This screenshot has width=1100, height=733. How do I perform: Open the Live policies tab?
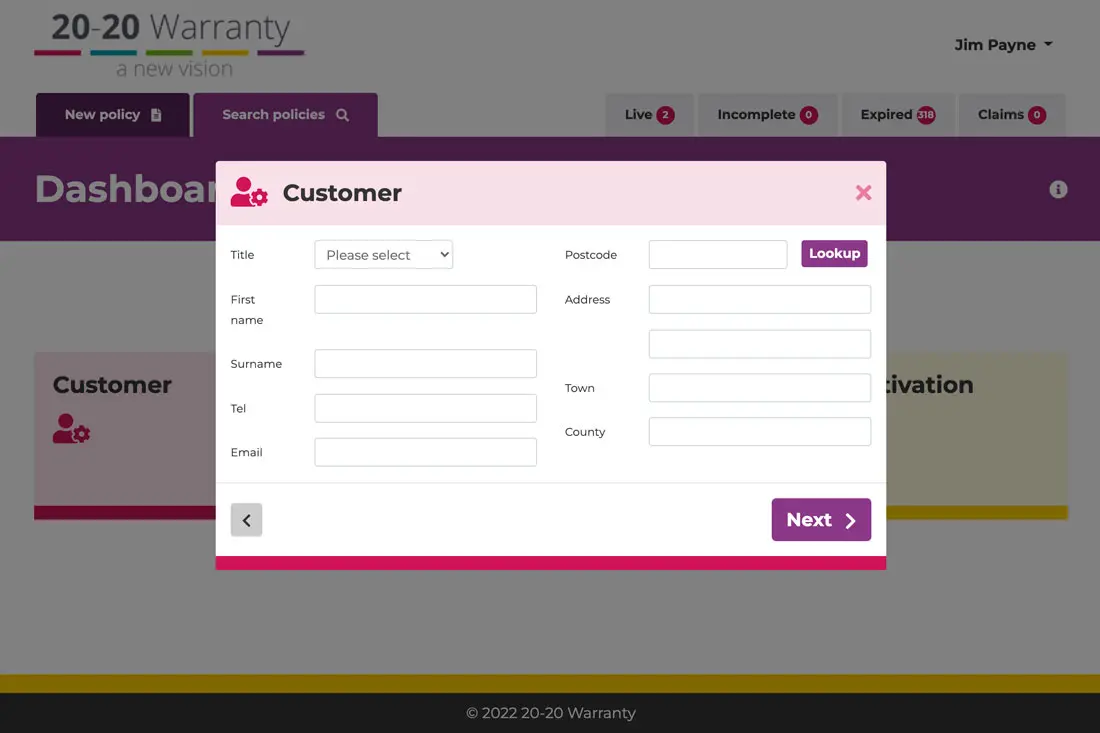click(649, 115)
